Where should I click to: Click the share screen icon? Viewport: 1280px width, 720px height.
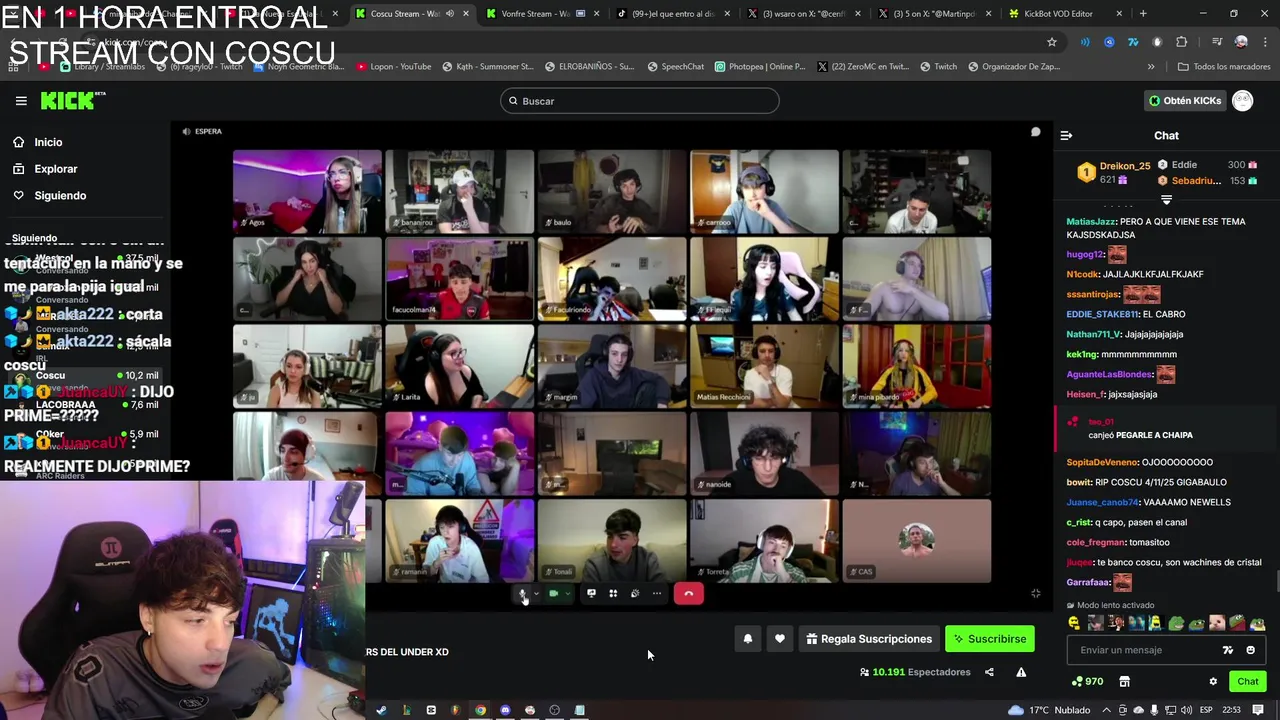click(x=591, y=593)
